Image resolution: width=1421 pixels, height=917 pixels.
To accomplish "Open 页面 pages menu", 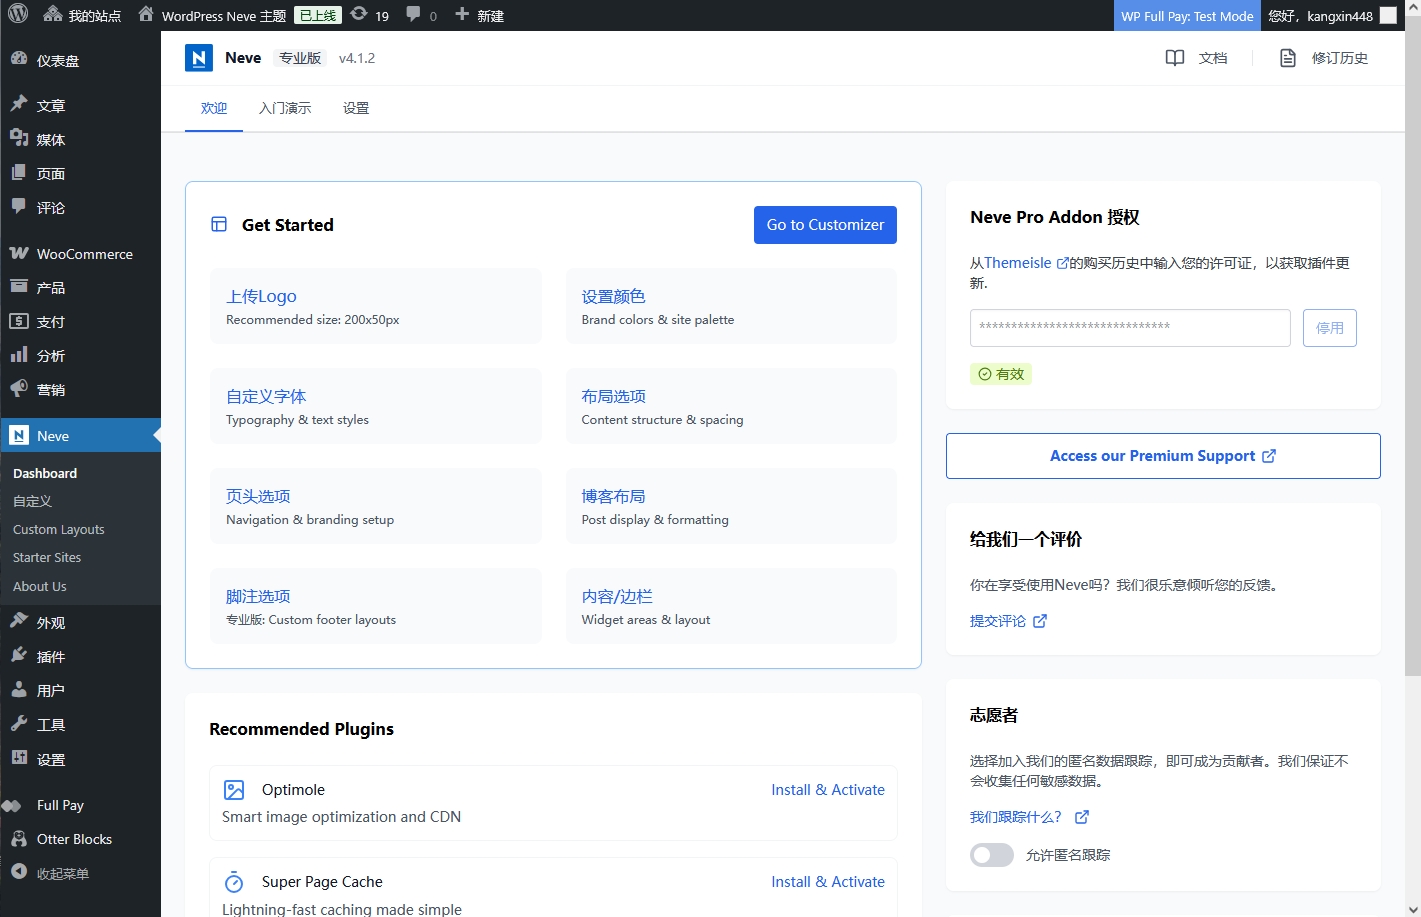I will pos(80,173).
